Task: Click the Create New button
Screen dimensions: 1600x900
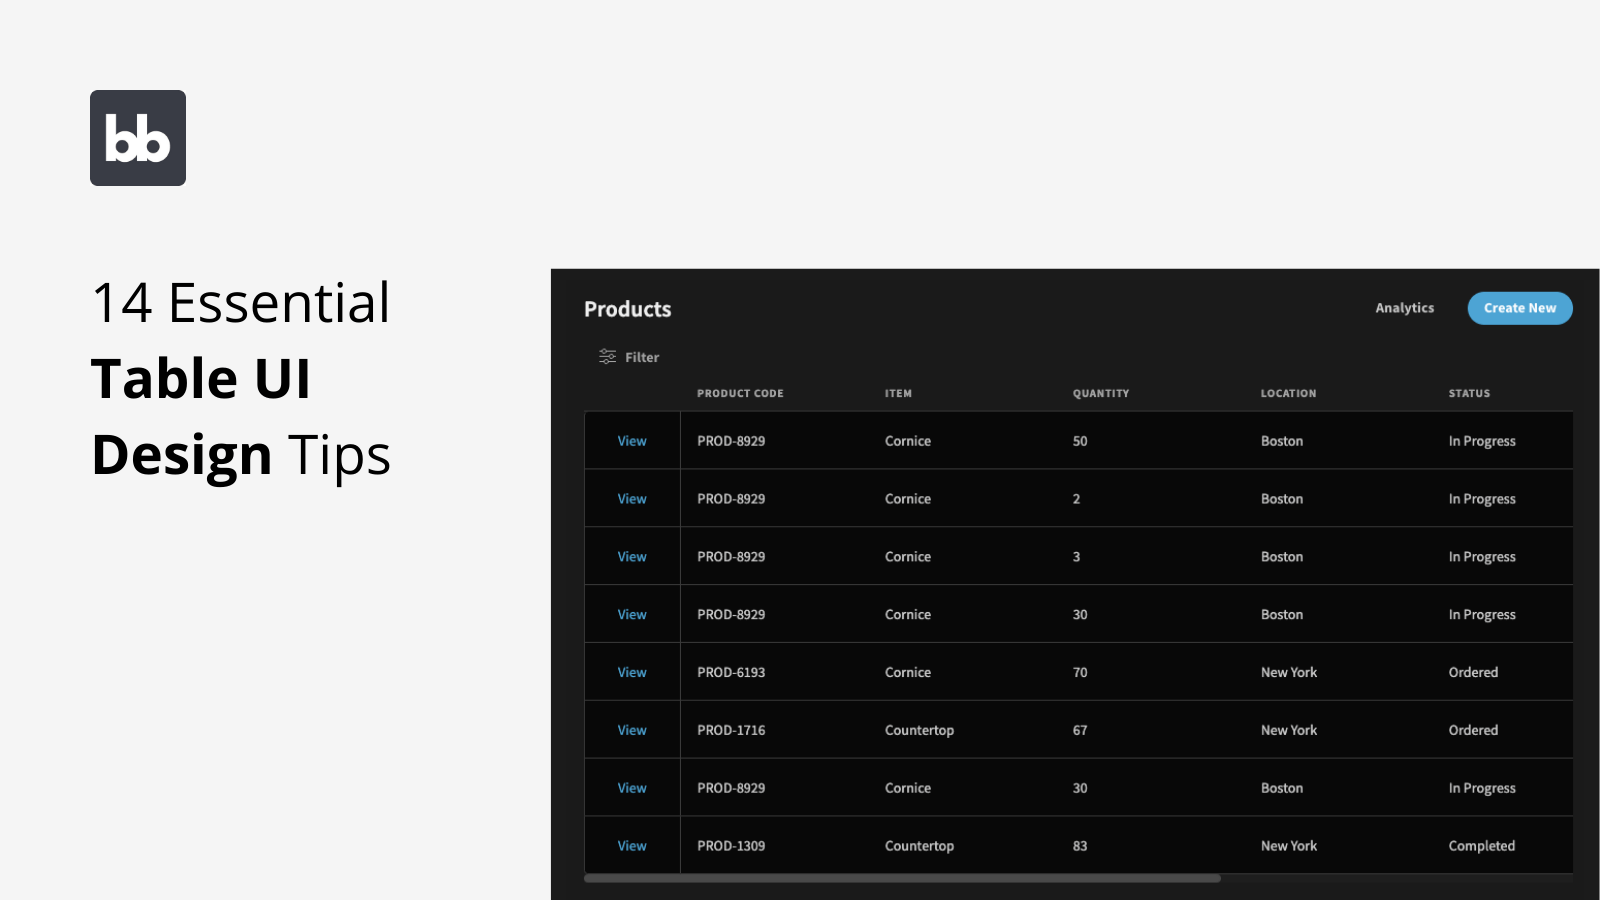Action: 1519,308
